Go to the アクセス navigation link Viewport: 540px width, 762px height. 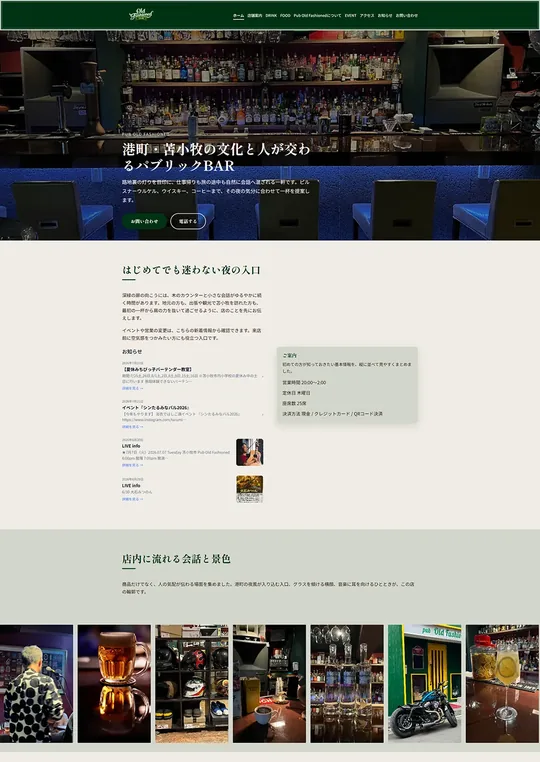point(367,16)
